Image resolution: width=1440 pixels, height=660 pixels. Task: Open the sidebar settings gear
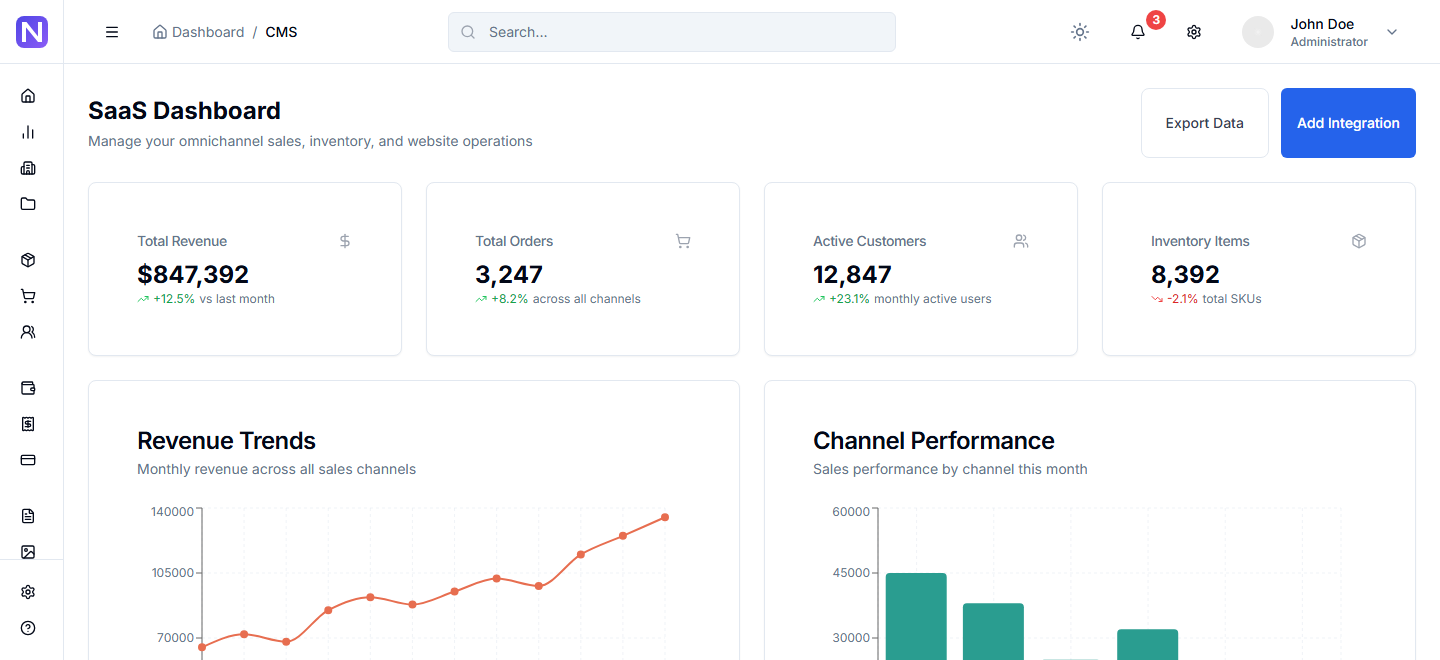click(28, 592)
